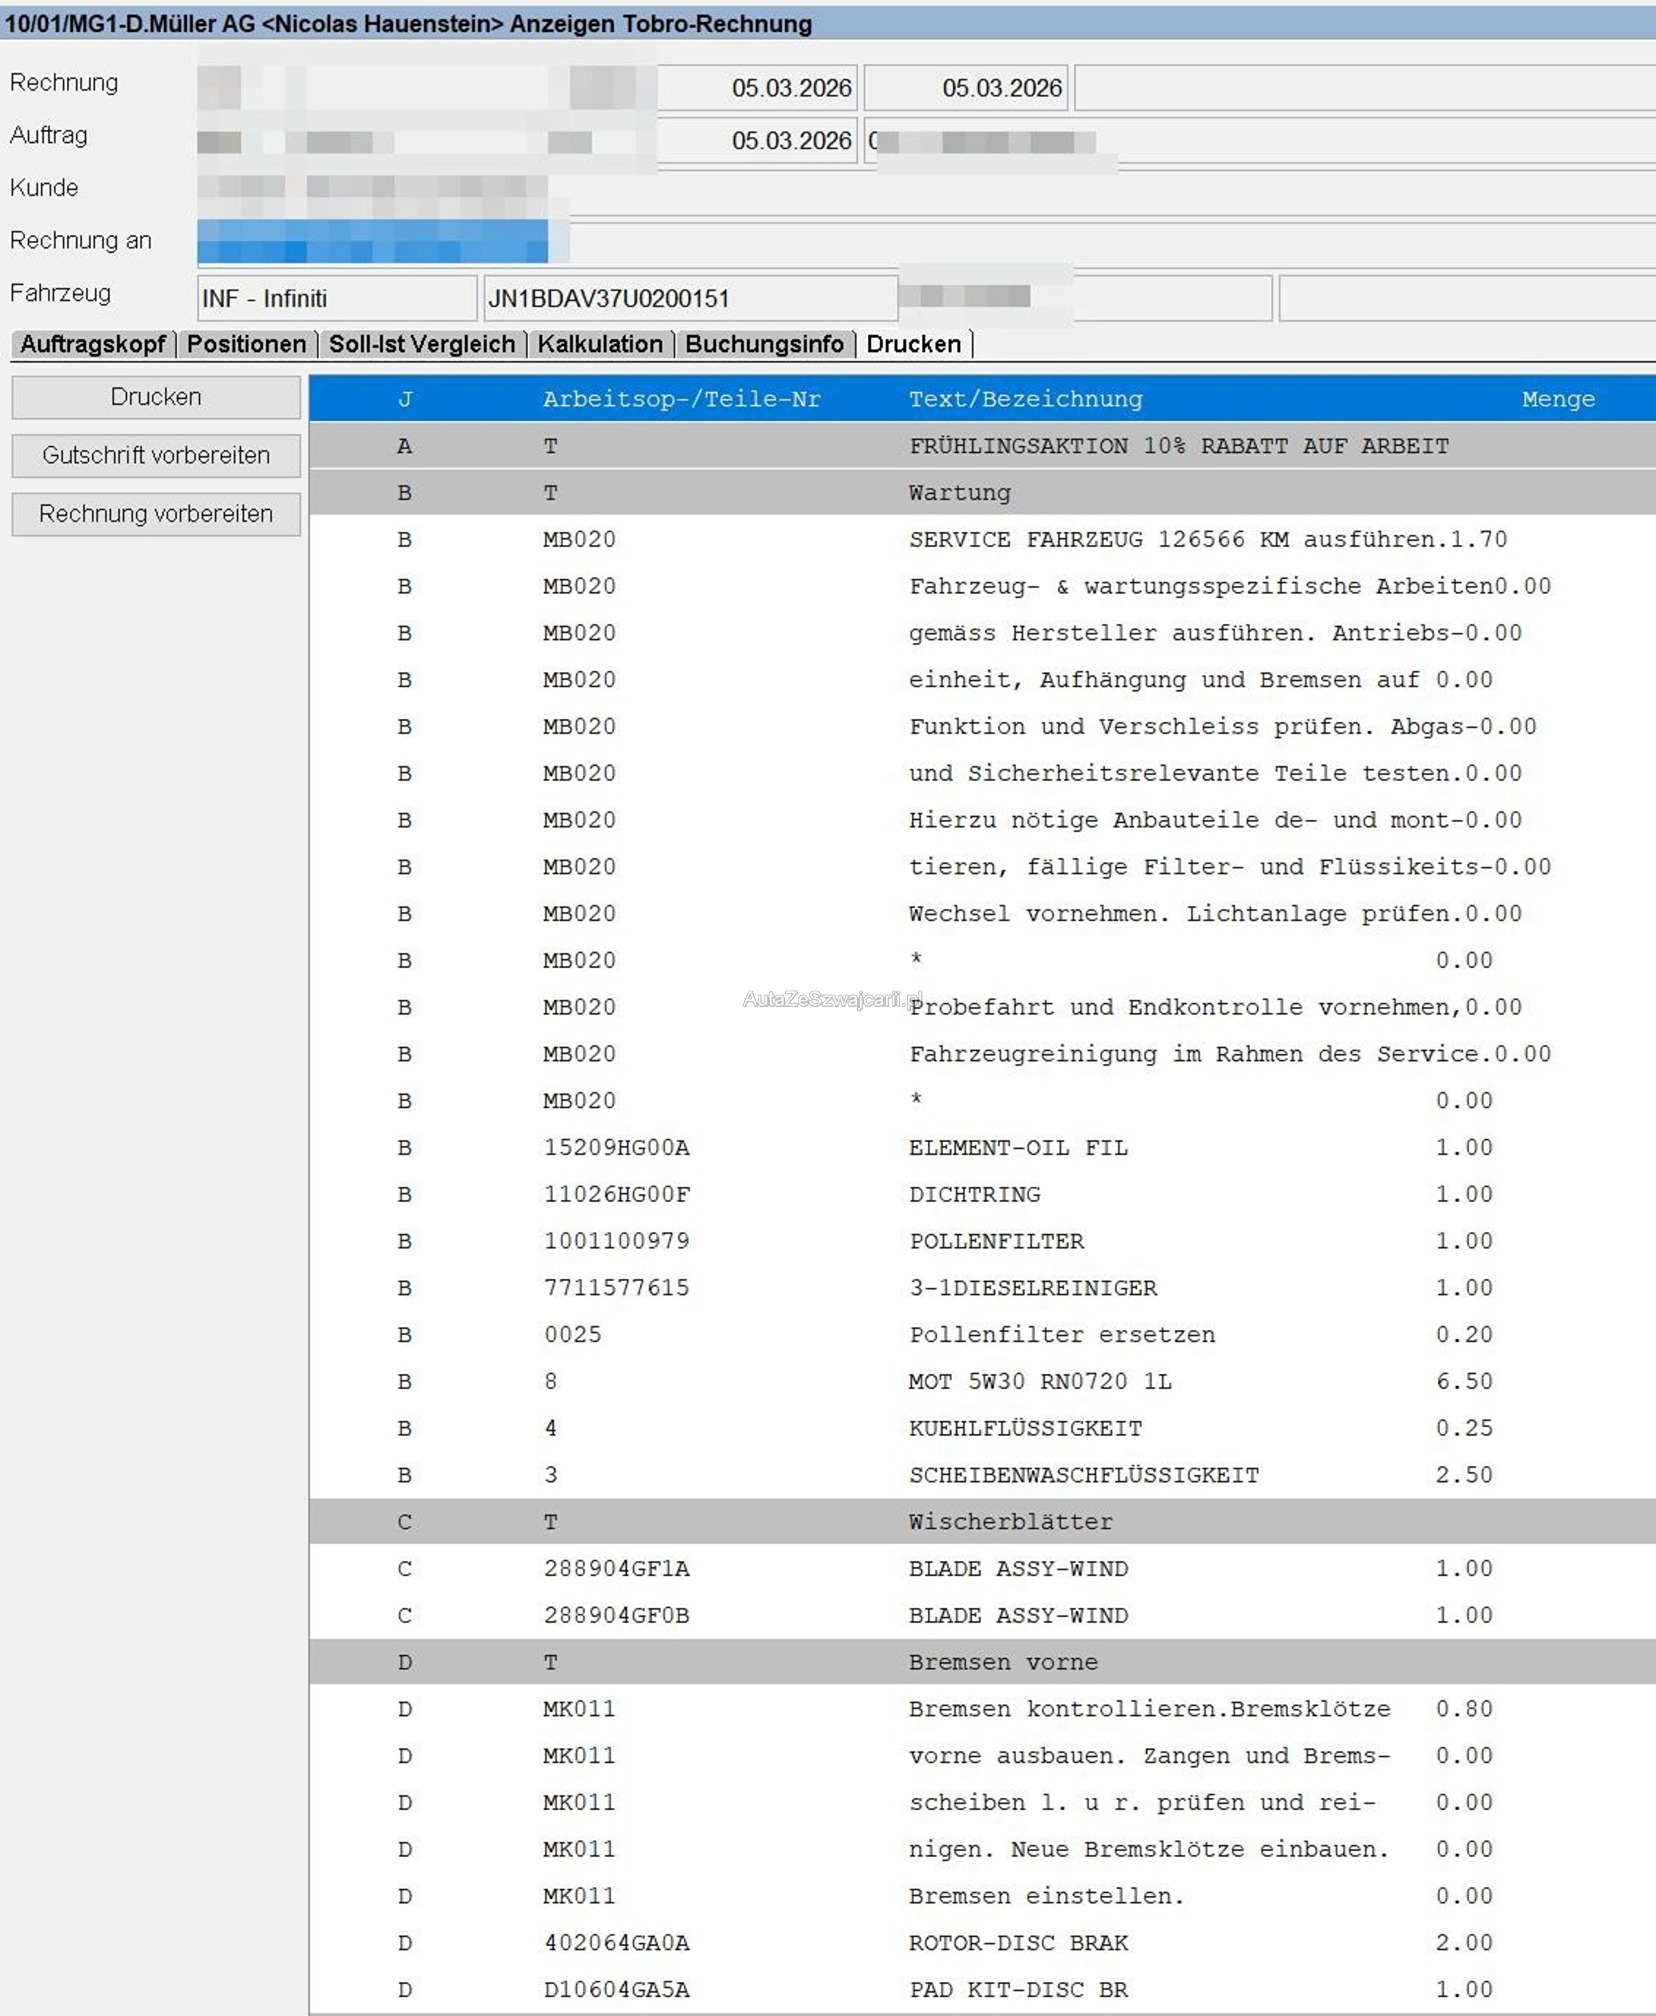Click the Arbeitsop-/Teile-Nr column header

(x=681, y=399)
